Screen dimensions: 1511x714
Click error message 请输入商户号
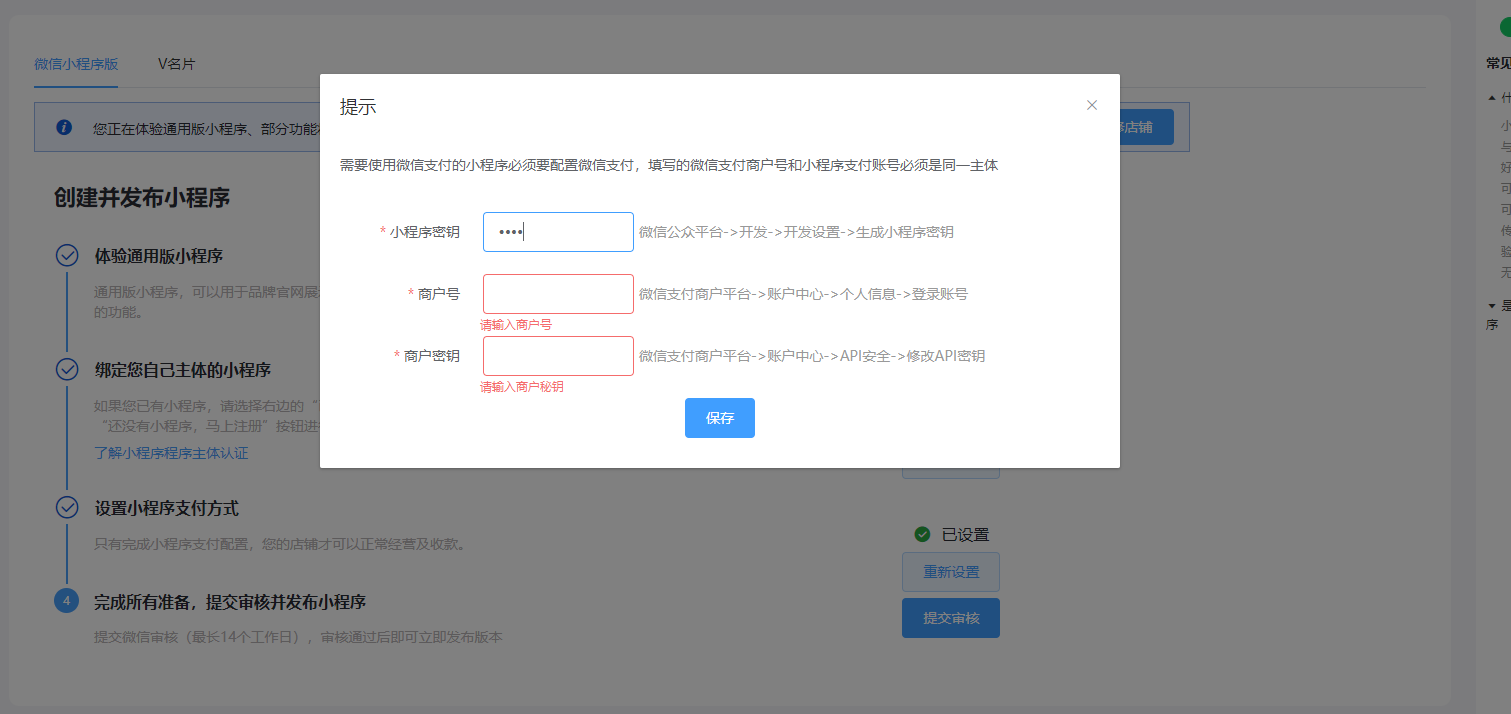516,325
